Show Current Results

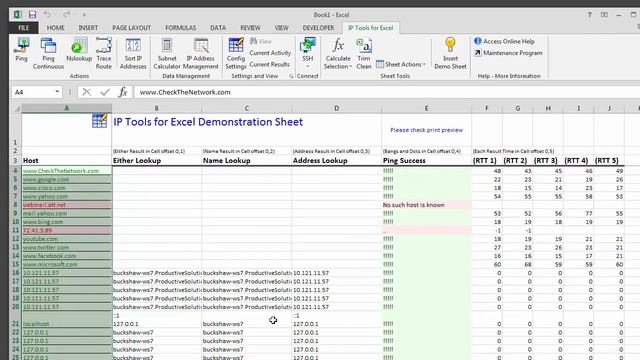tap(269, 64)
